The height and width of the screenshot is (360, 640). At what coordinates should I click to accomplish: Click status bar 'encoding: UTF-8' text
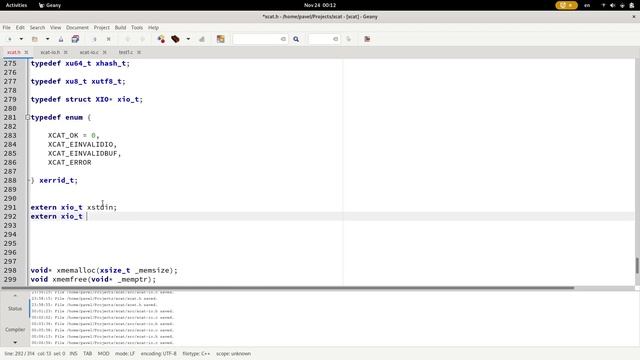pos(158,354)
